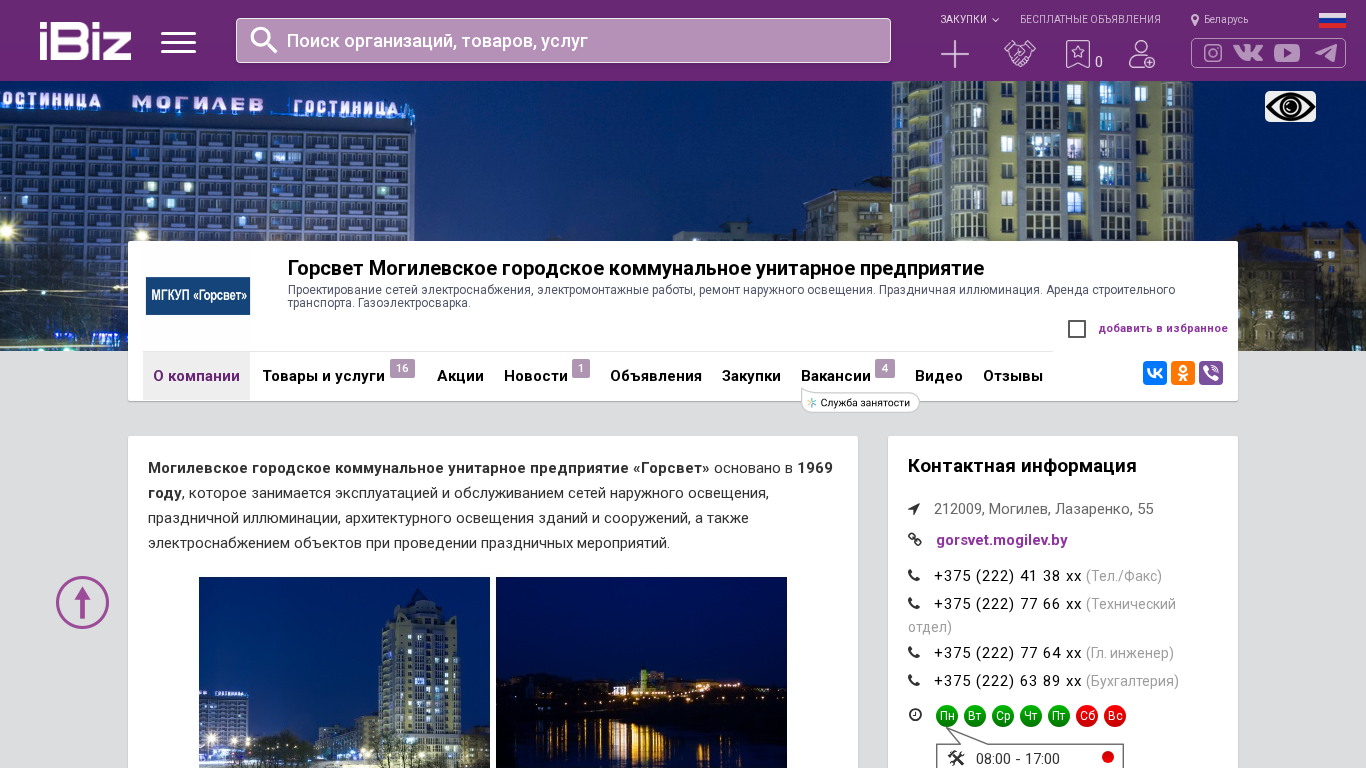Open the hamburger menu next to iBiz logo

pyautogui.click(x=178, y=42)
